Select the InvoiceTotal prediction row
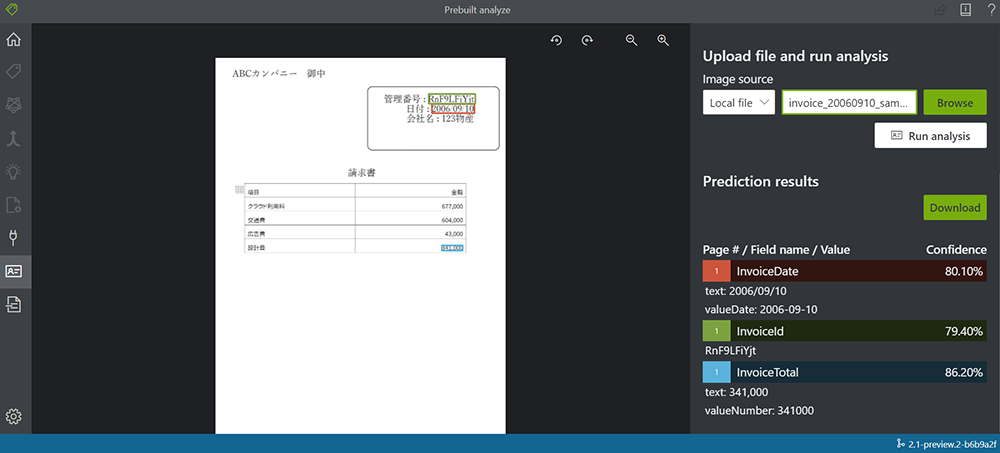1000x453 pixels. coord(844,372)
